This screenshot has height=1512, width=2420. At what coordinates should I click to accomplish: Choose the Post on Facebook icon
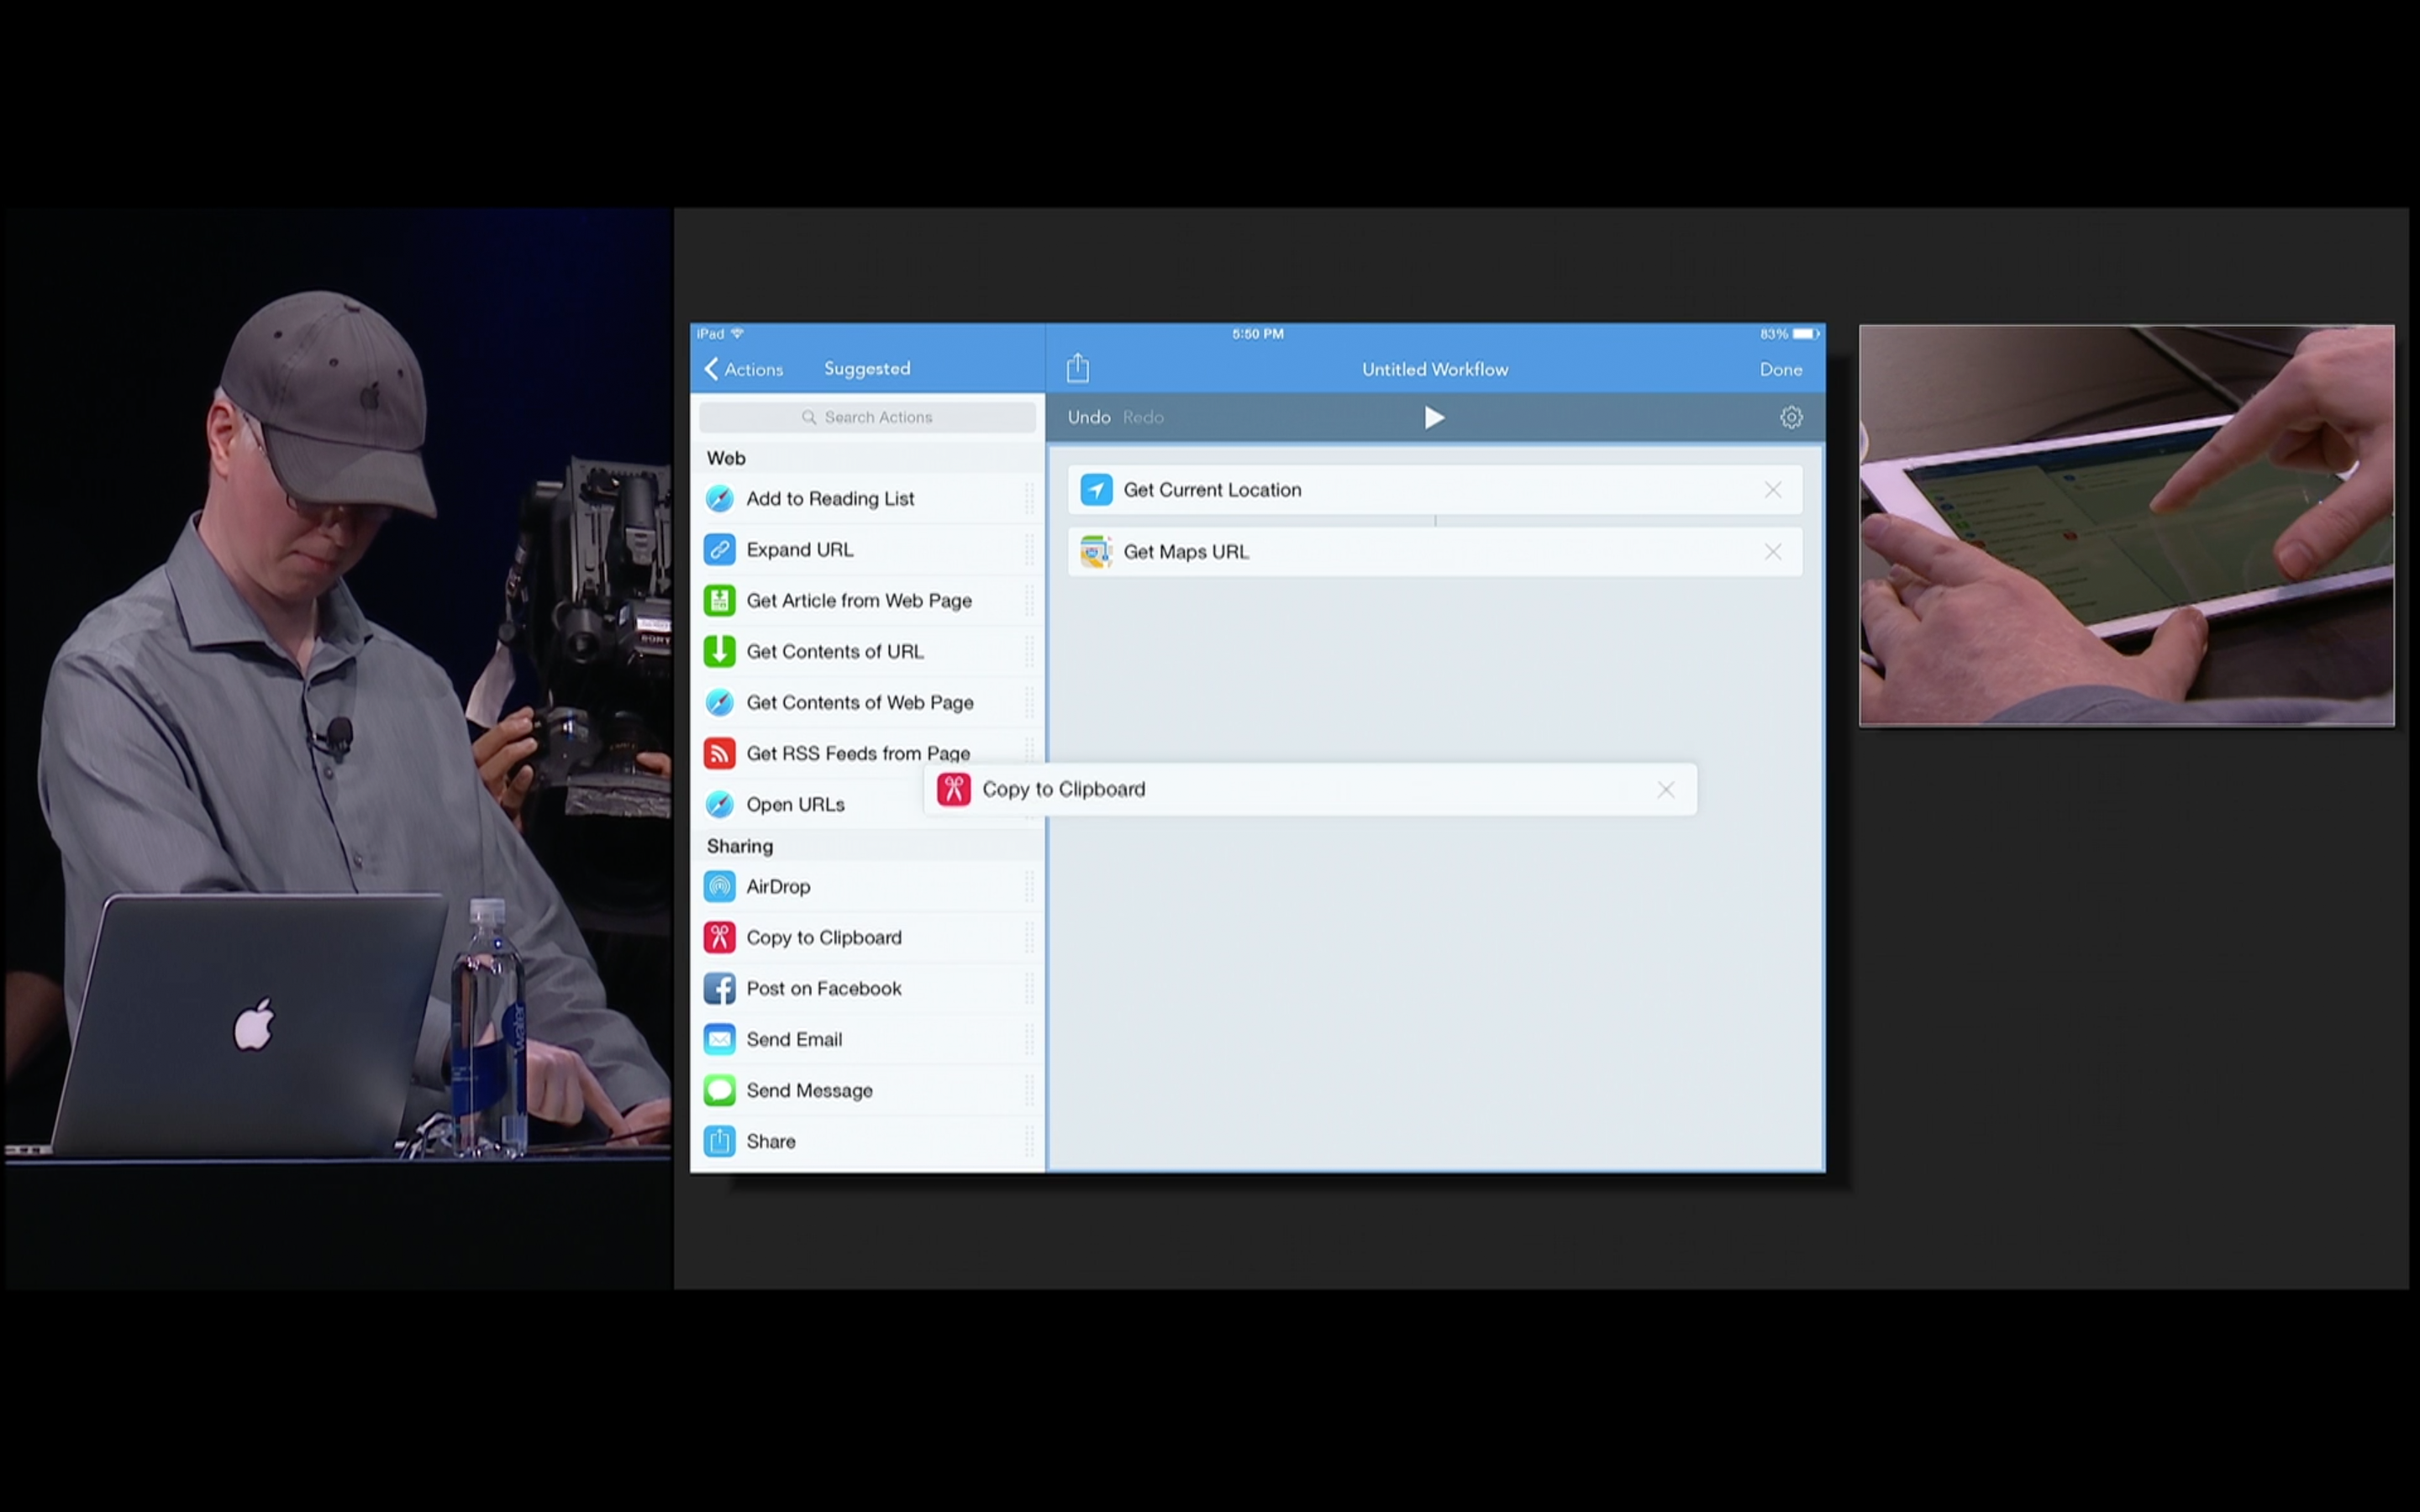point(719,989)
